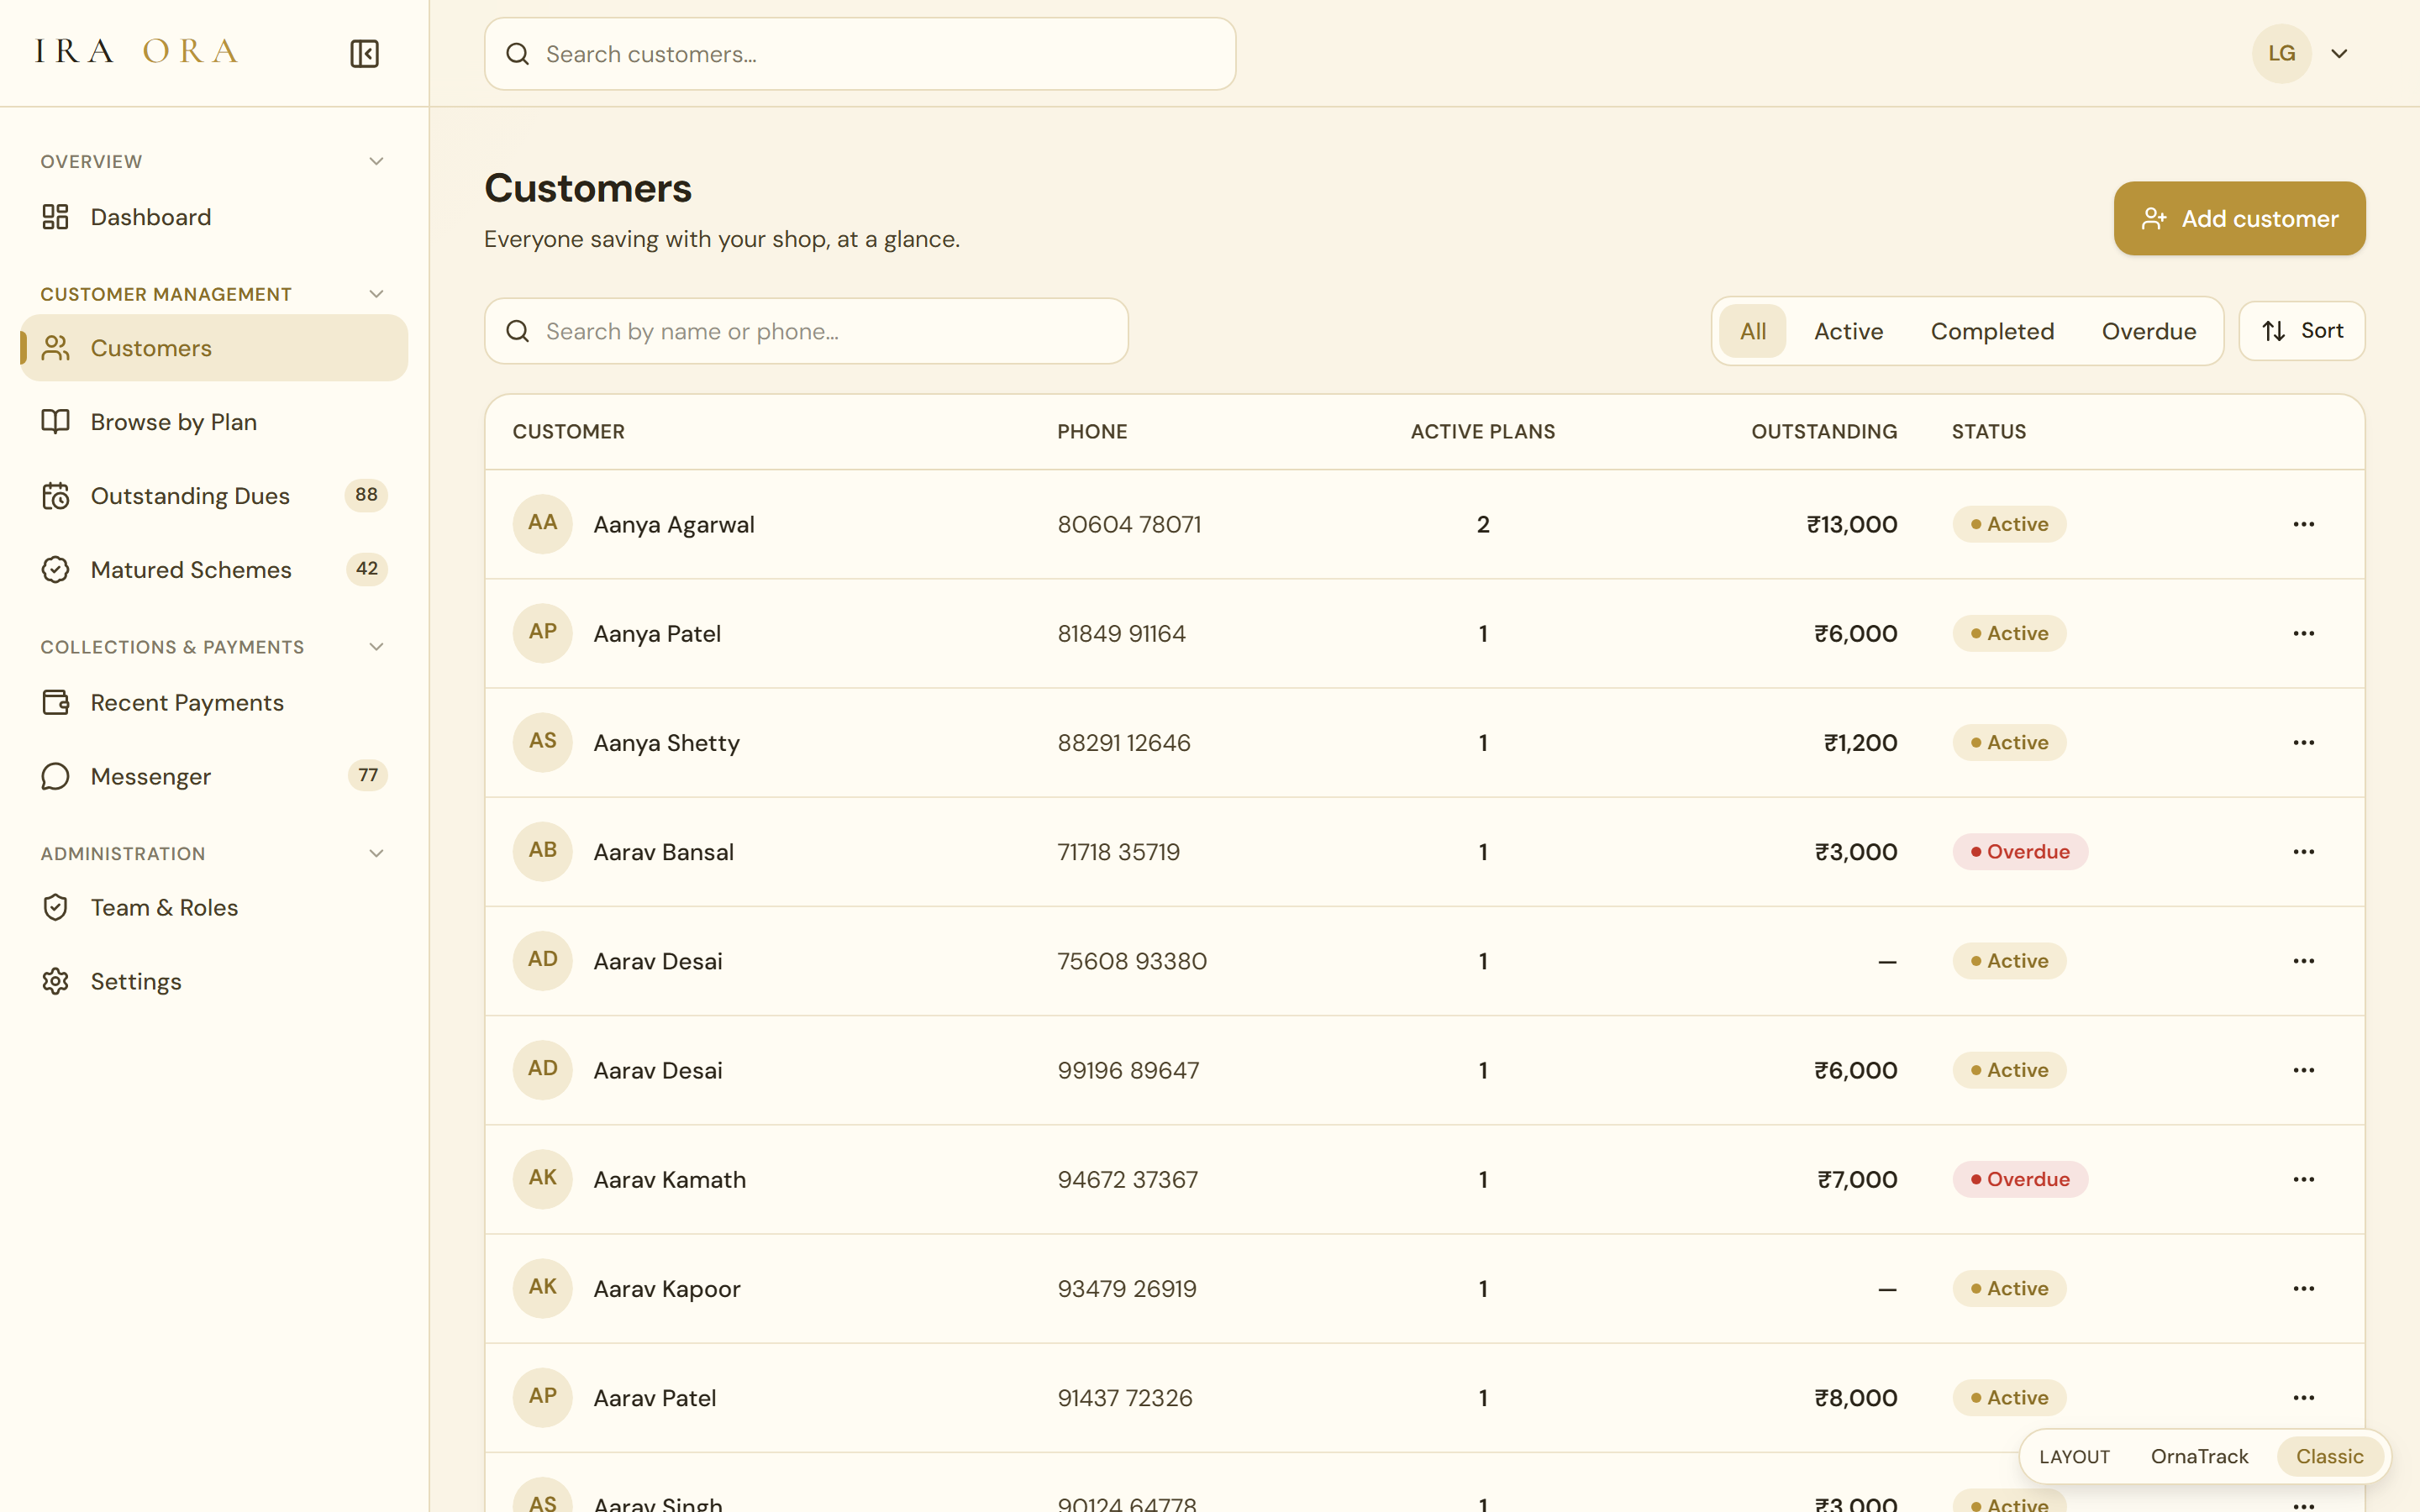
Task: Click Active status badge for Aanya Patel
Action: coord(2009,633)
